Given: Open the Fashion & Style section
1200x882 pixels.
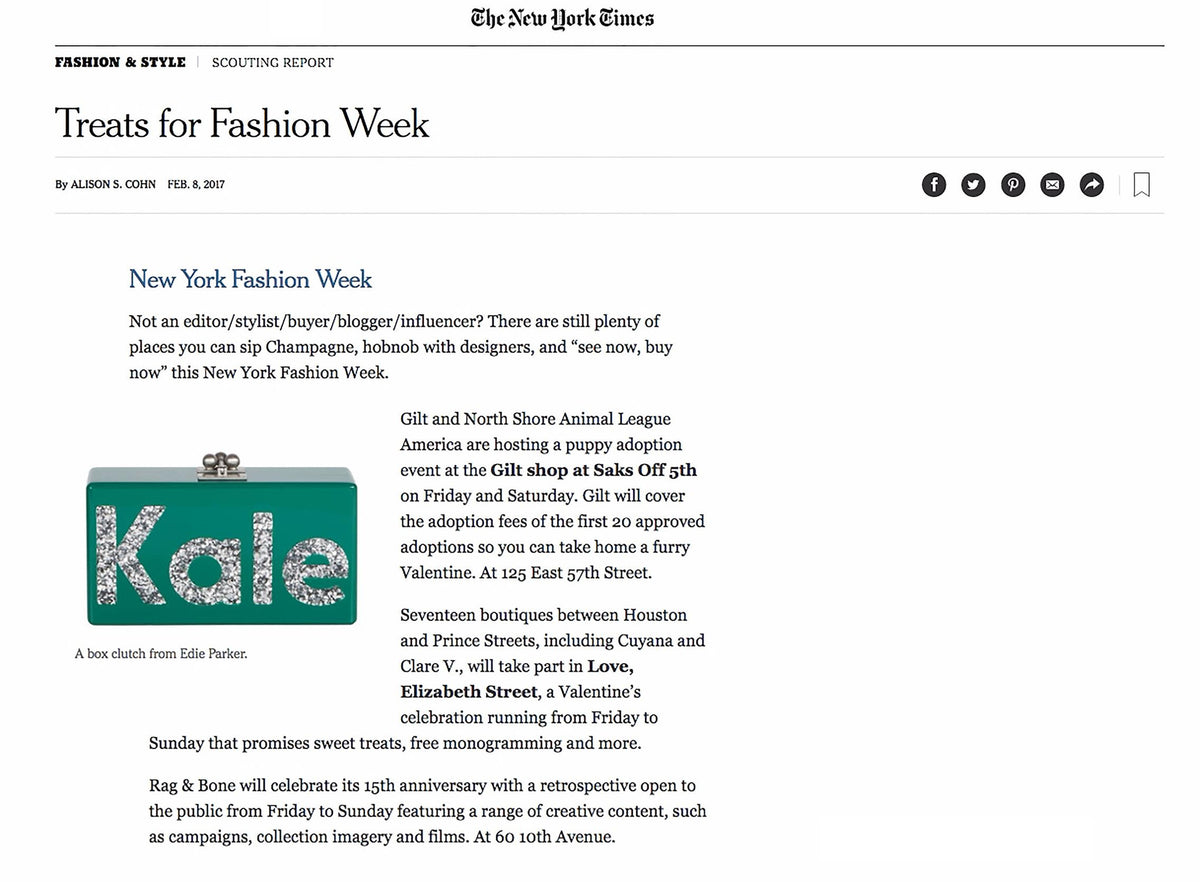Looking at the screenshot, I should 120,61.
